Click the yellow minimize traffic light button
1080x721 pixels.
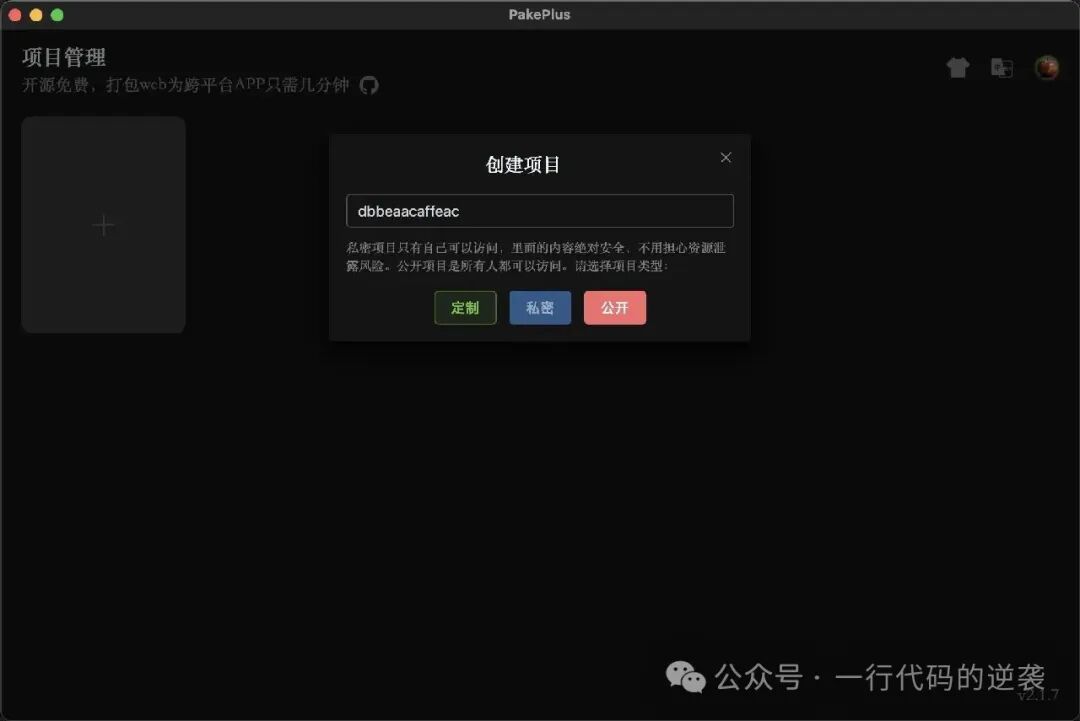click(36, 14)
